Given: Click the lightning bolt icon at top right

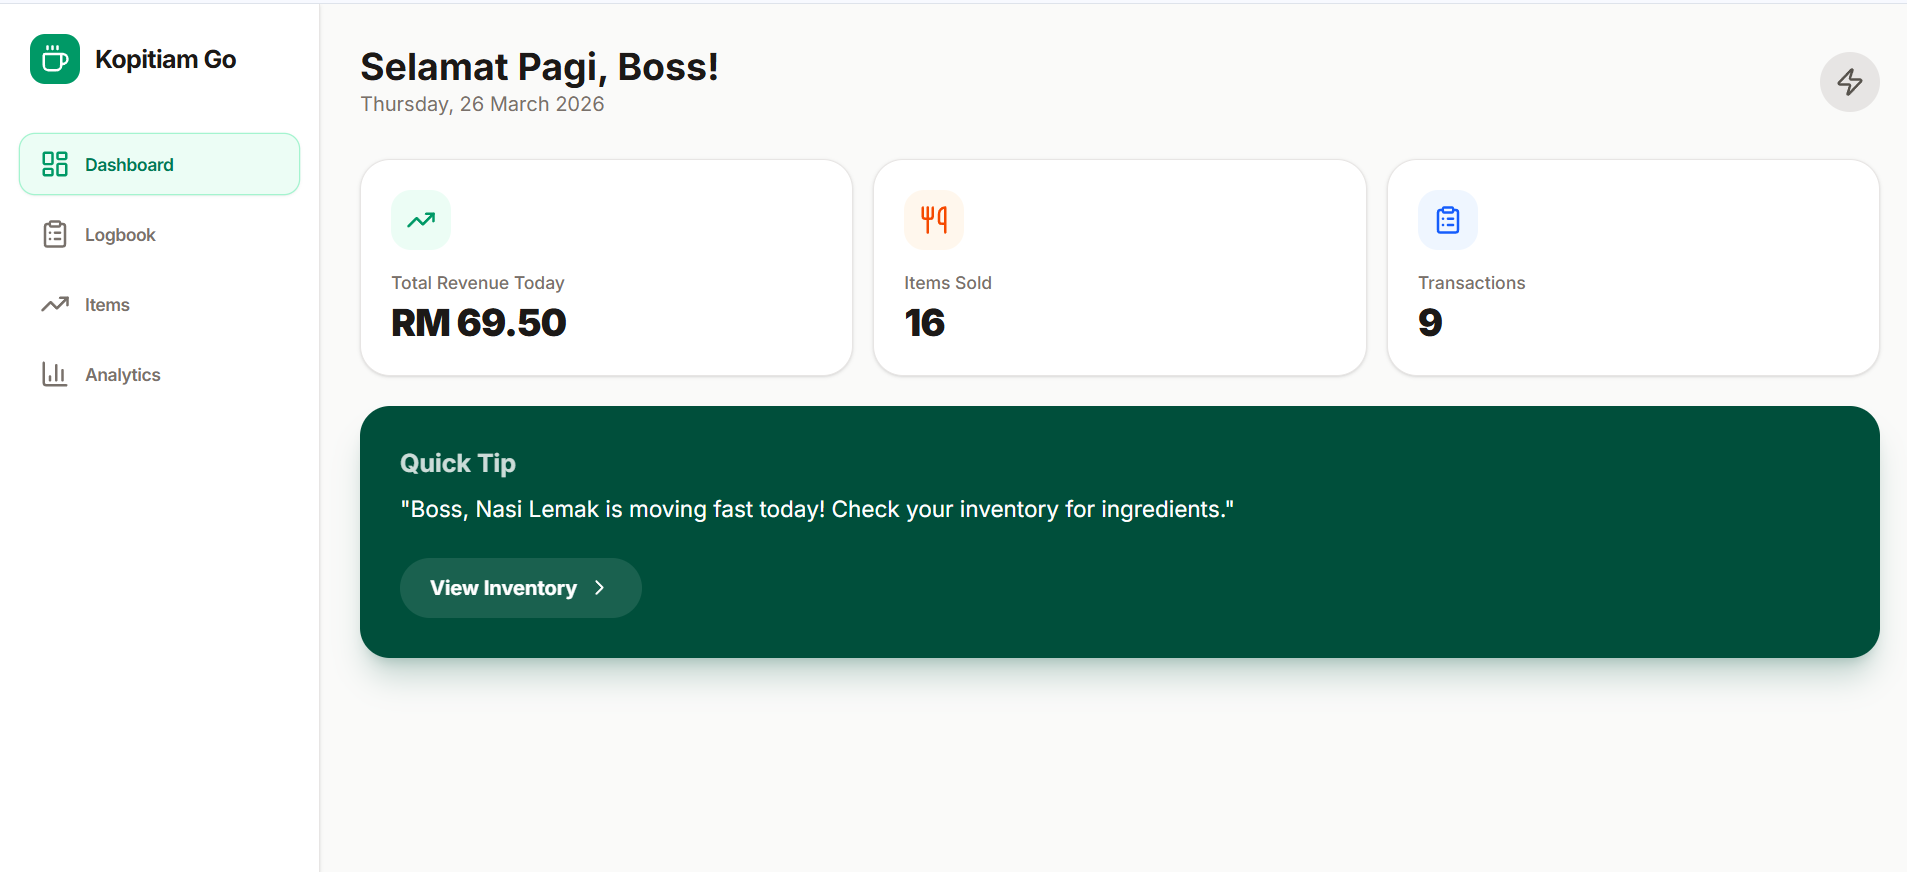Looking at the screenshot, I should 1849,81.
